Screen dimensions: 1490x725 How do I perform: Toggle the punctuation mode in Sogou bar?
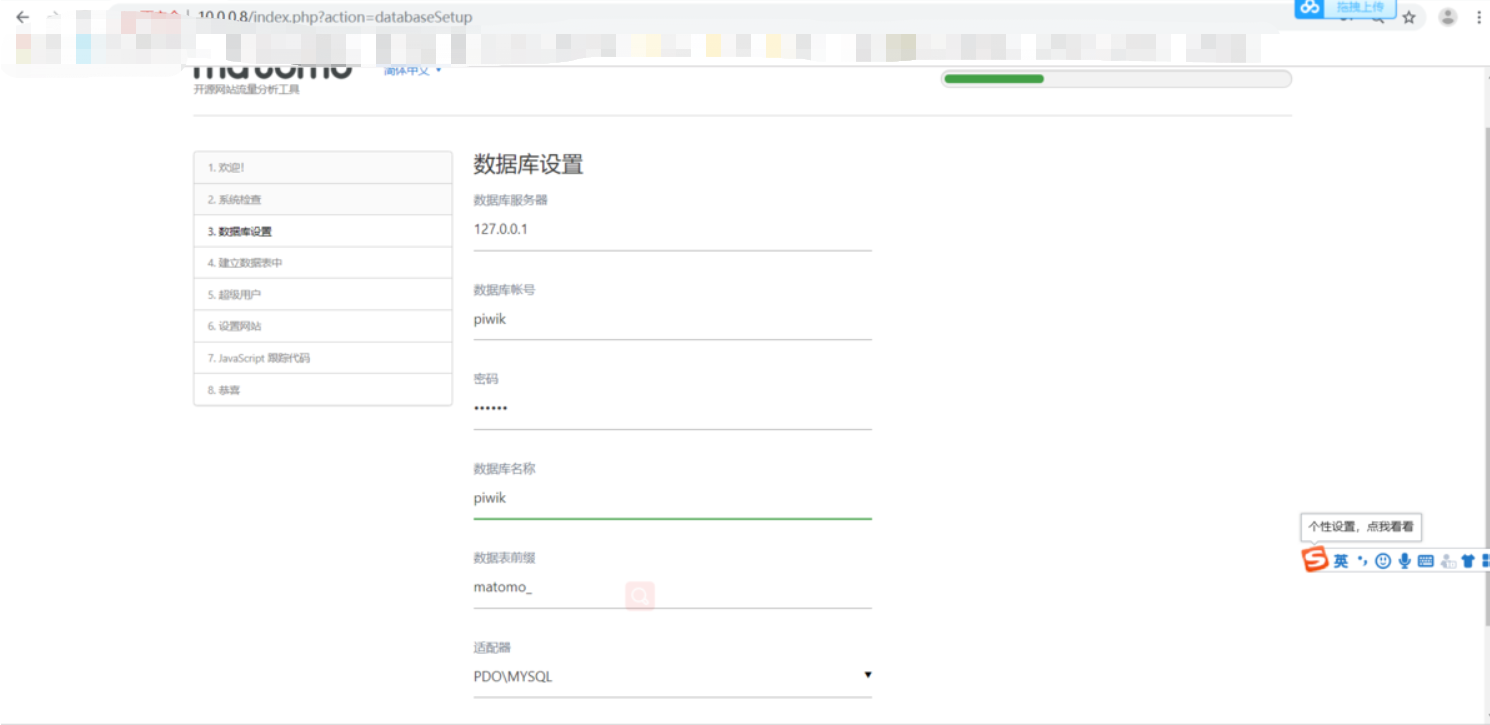[x=1362, y=561]
